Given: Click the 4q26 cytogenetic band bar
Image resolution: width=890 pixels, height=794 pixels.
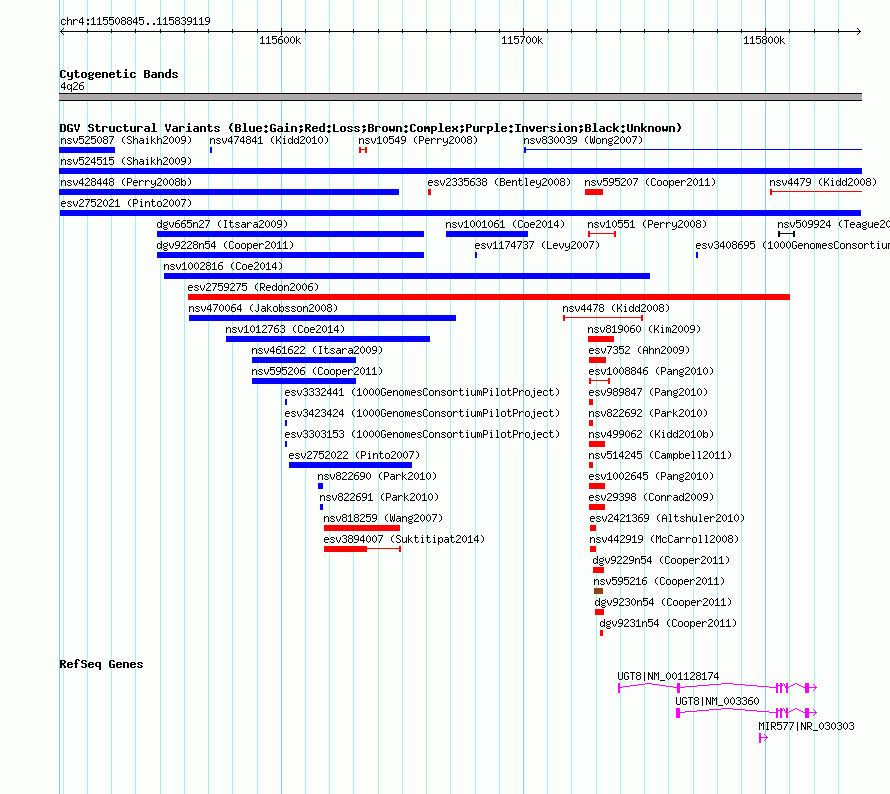Looking at the screenshot, I should pos(460,97).
